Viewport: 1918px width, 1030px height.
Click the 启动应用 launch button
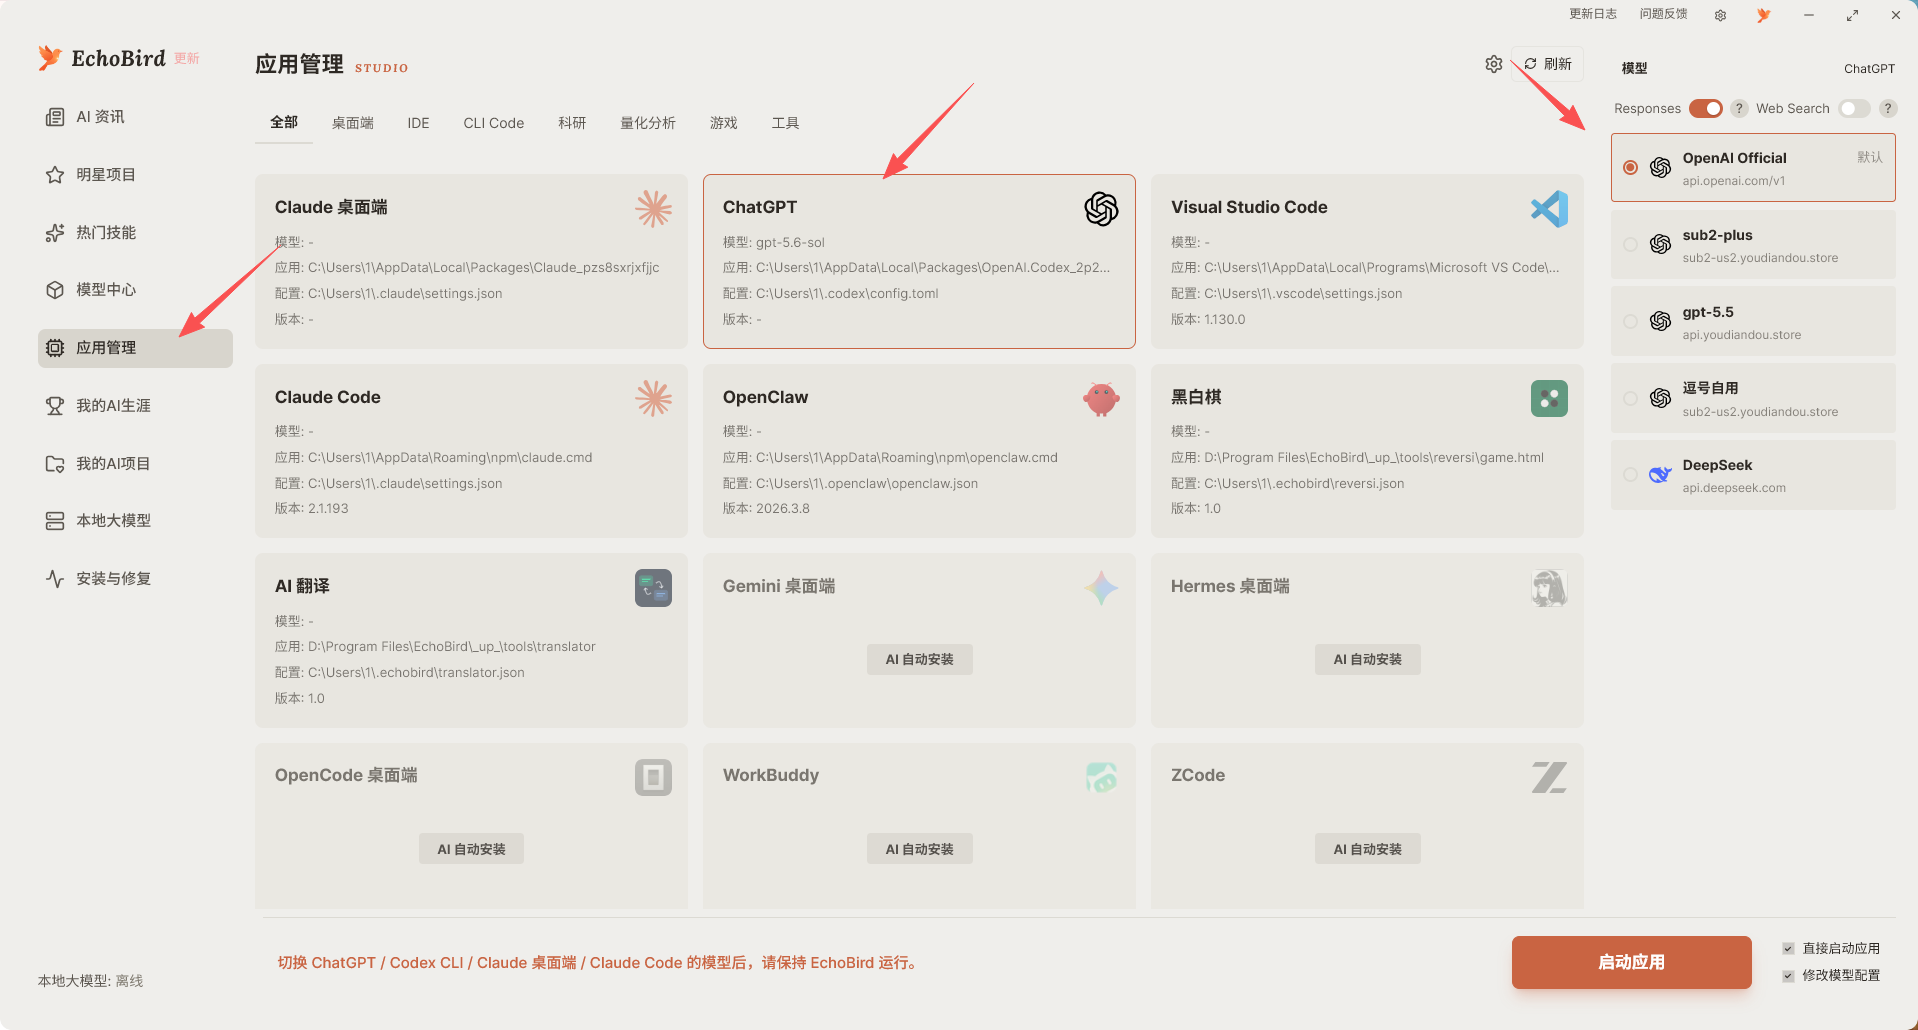1631,962
